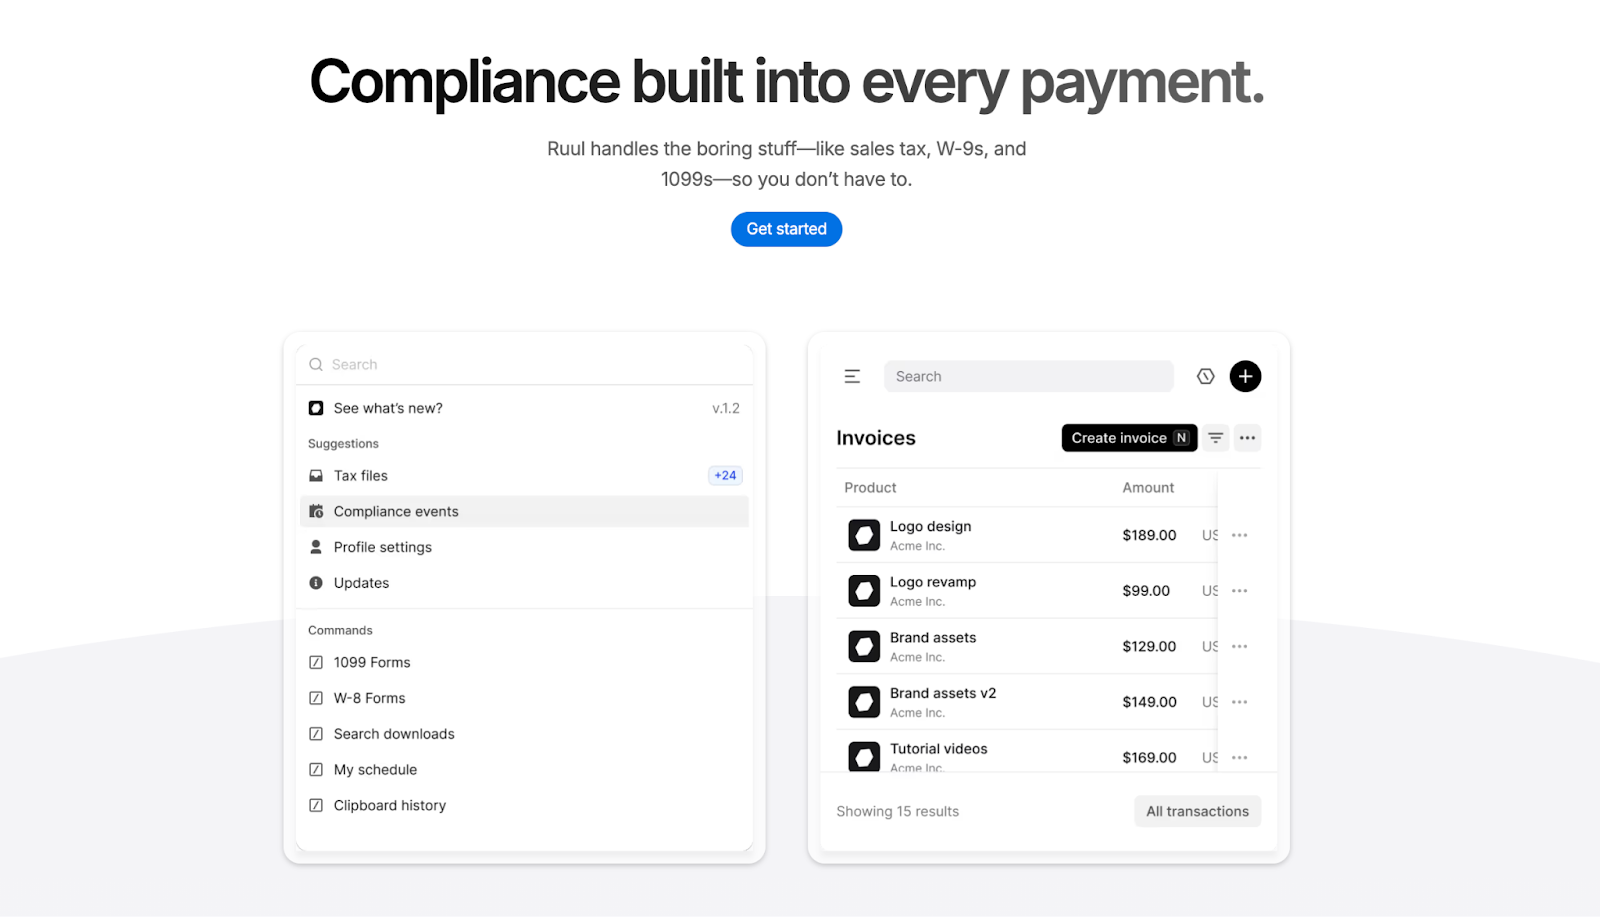Select Compliance events suggestion
Viewport: 1600px width, 917px height.
click(524, 511)
